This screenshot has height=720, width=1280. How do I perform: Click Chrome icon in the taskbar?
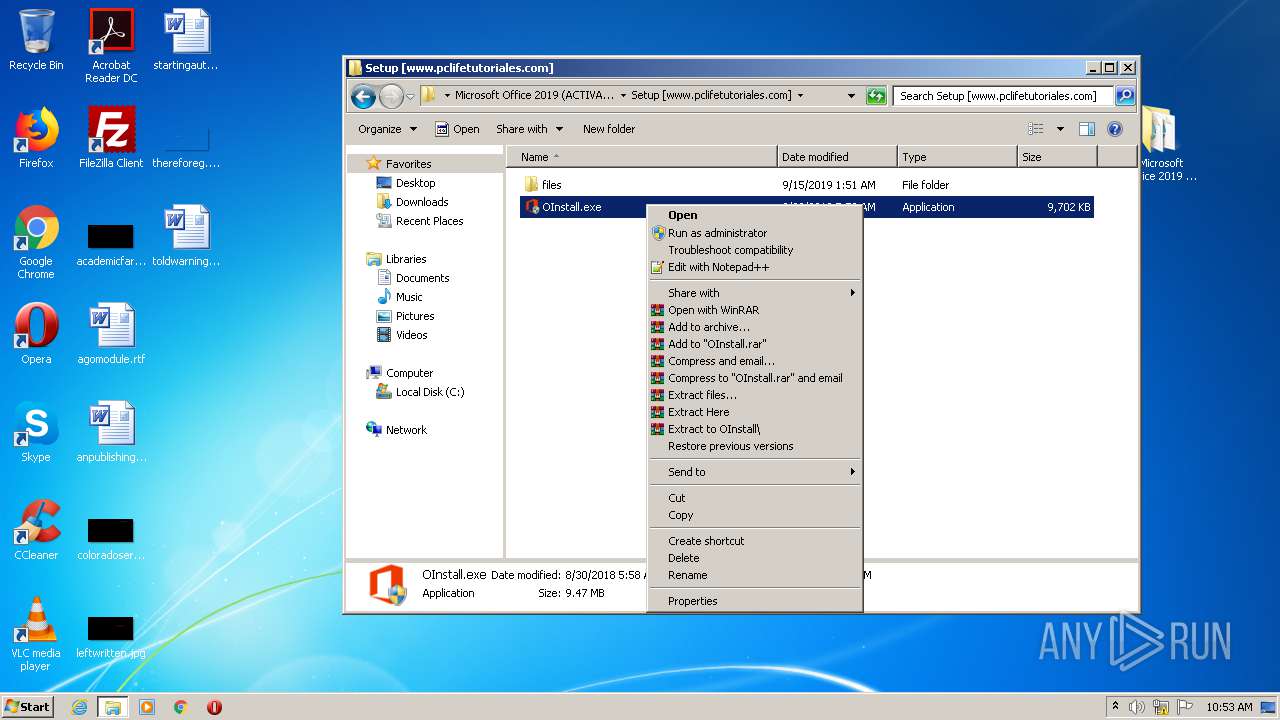[x=181, y=707]
